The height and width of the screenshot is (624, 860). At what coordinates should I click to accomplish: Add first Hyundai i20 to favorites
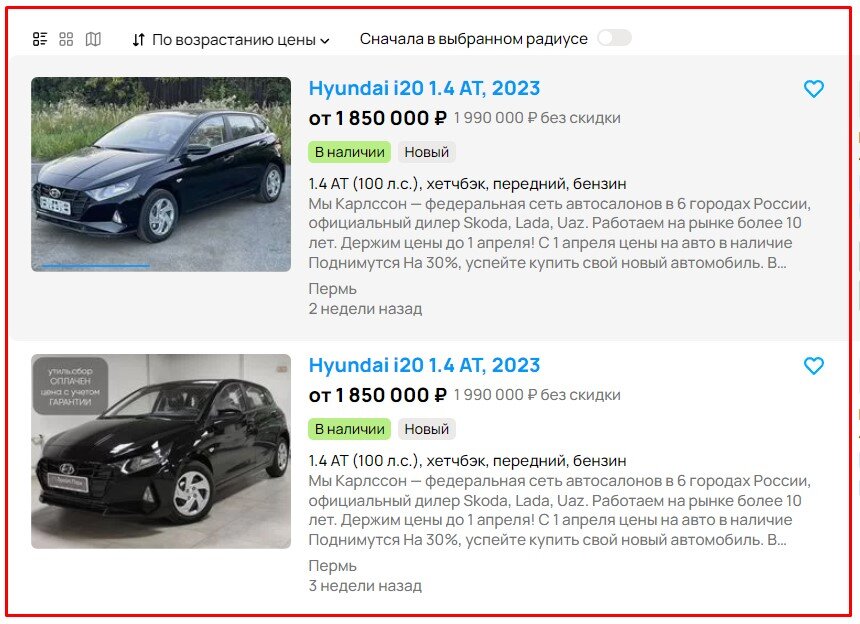[813, 89]
